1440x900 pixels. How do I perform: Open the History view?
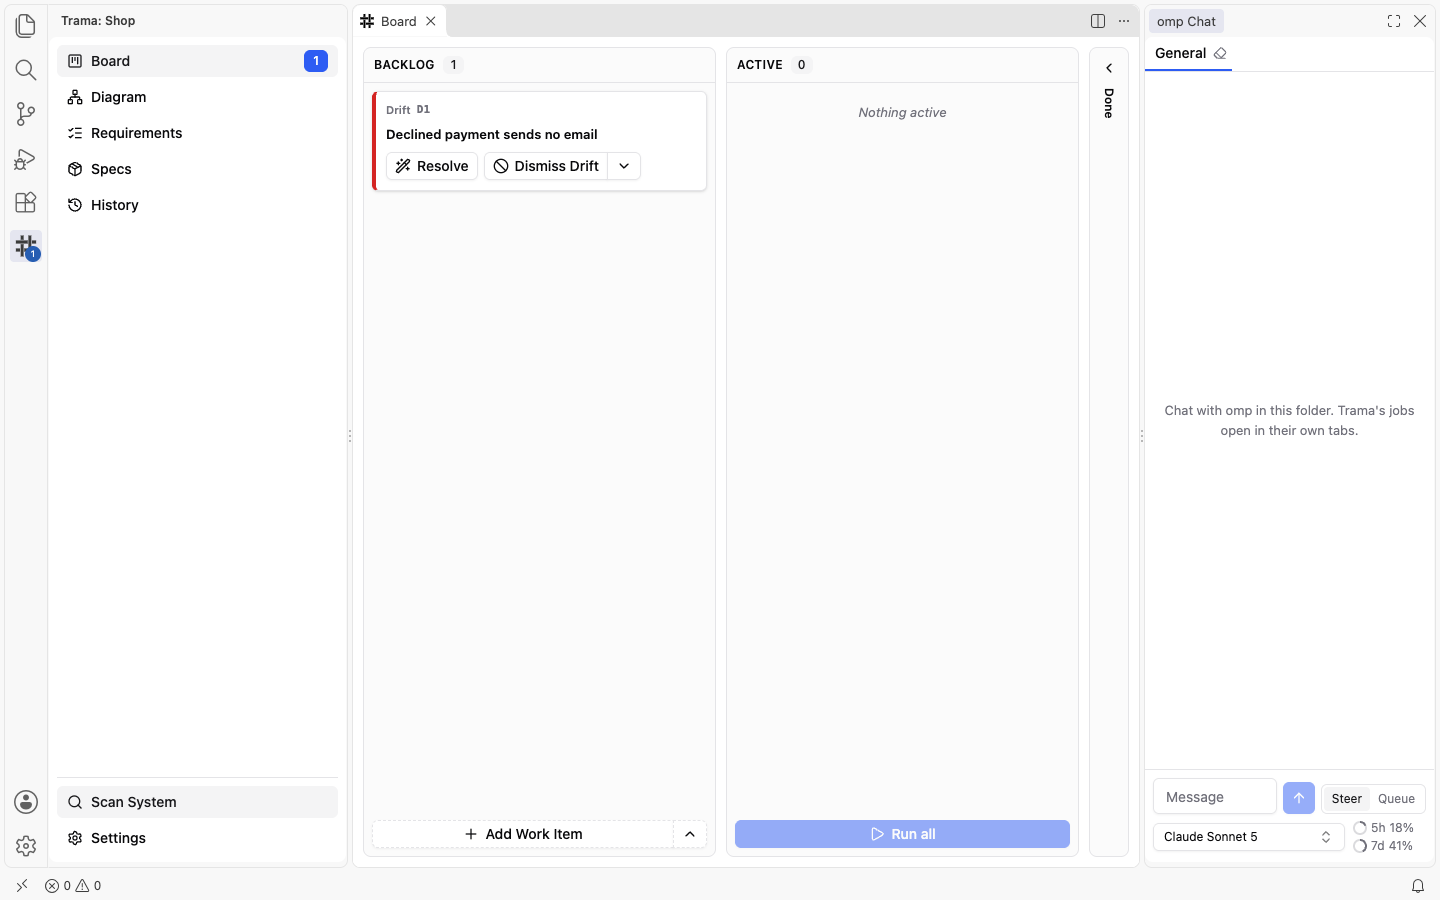197,205
